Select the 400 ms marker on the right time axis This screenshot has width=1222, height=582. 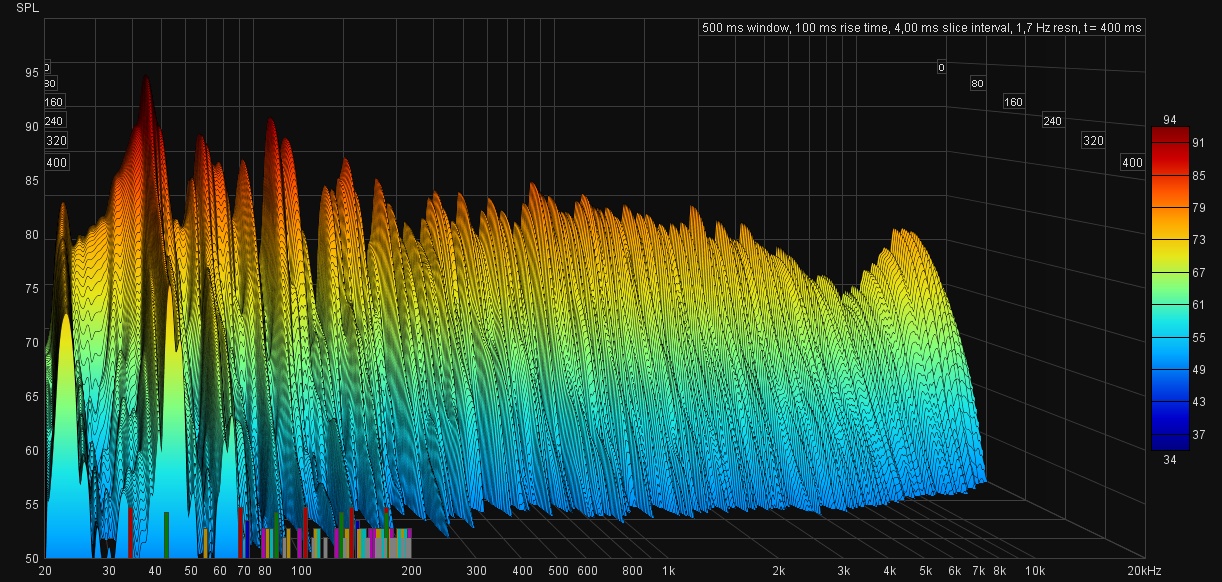tap(1132, 163)
